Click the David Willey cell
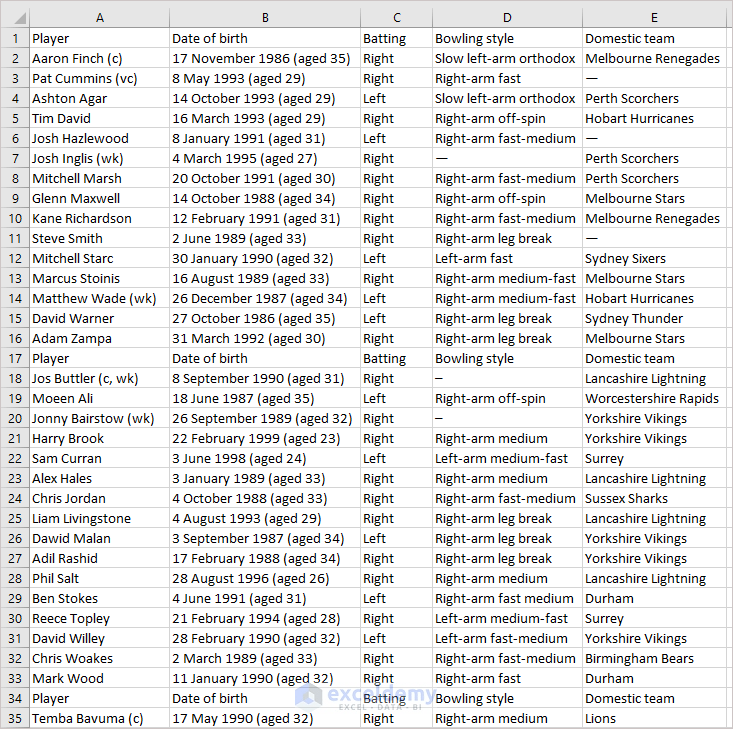The width and height of the screenshot is (733, 729). [99, 639]
